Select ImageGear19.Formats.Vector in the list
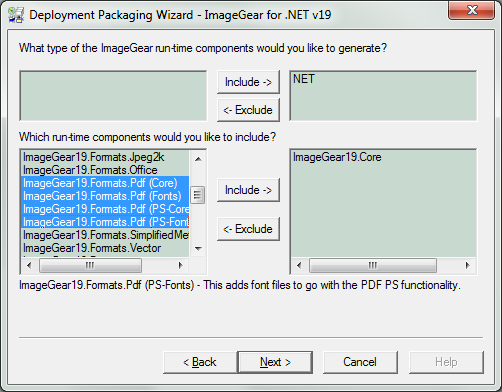Viewport: 502px width, 392px height. pos(105,248)
